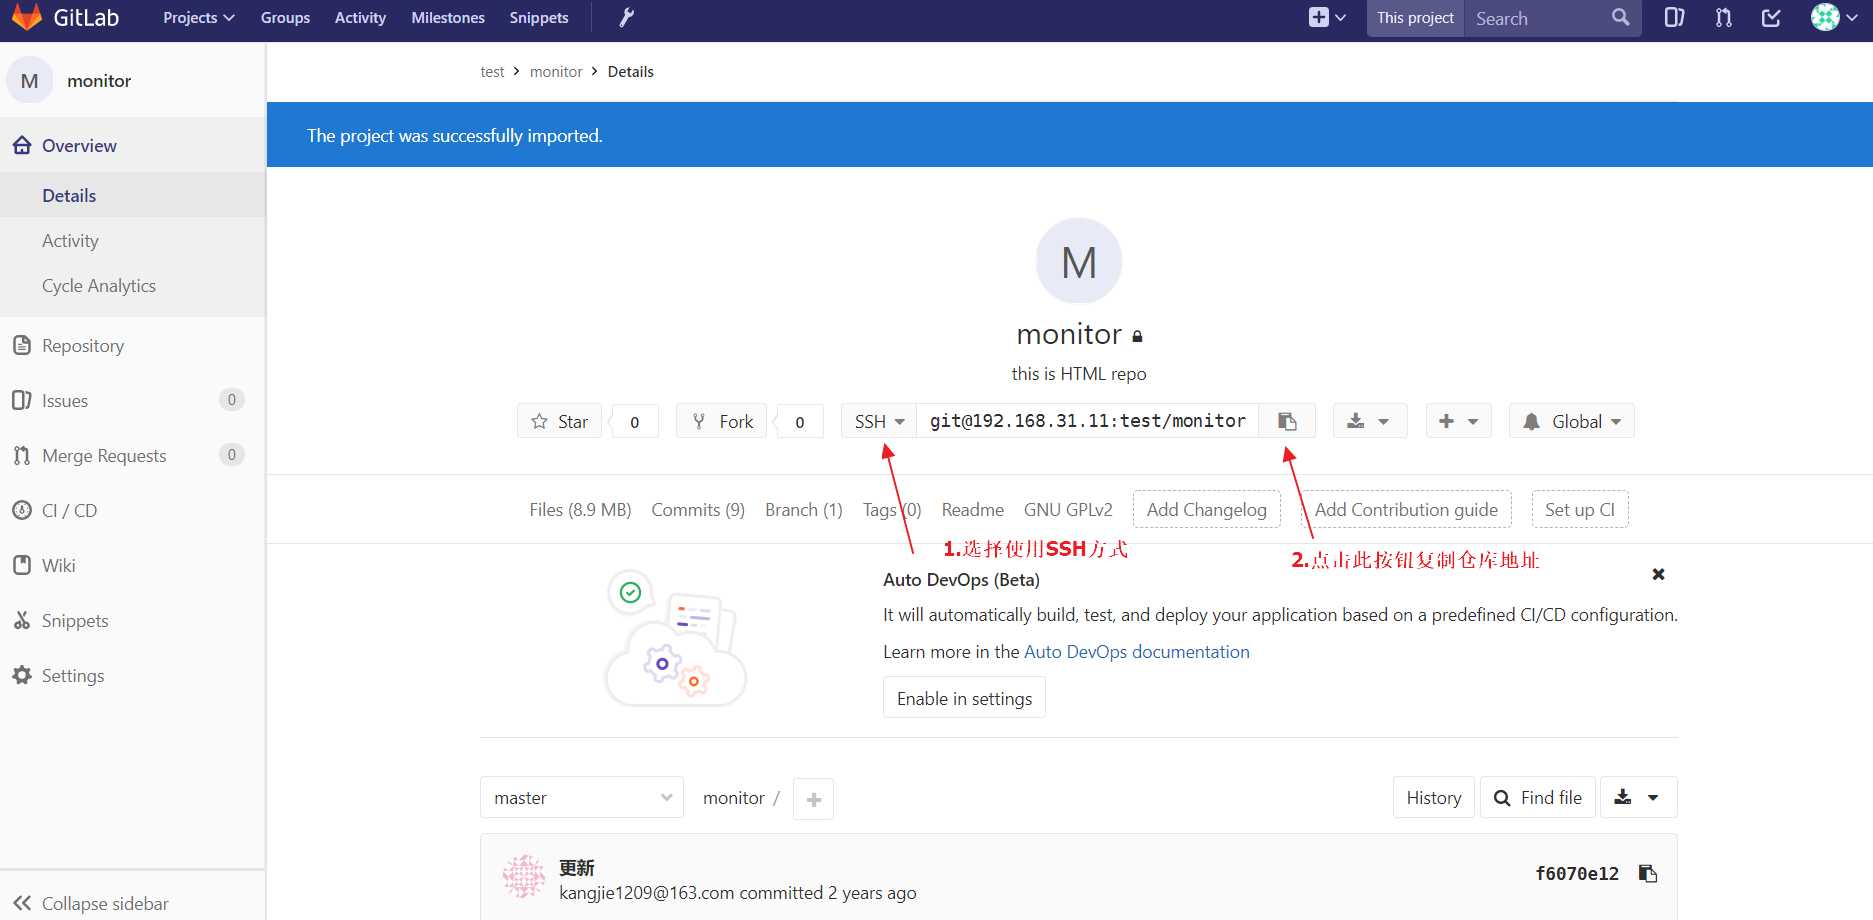This screenshot has height=920, width=1873.
Task: Open Files (8.9 MB) link
Action: tap(580, 510)
